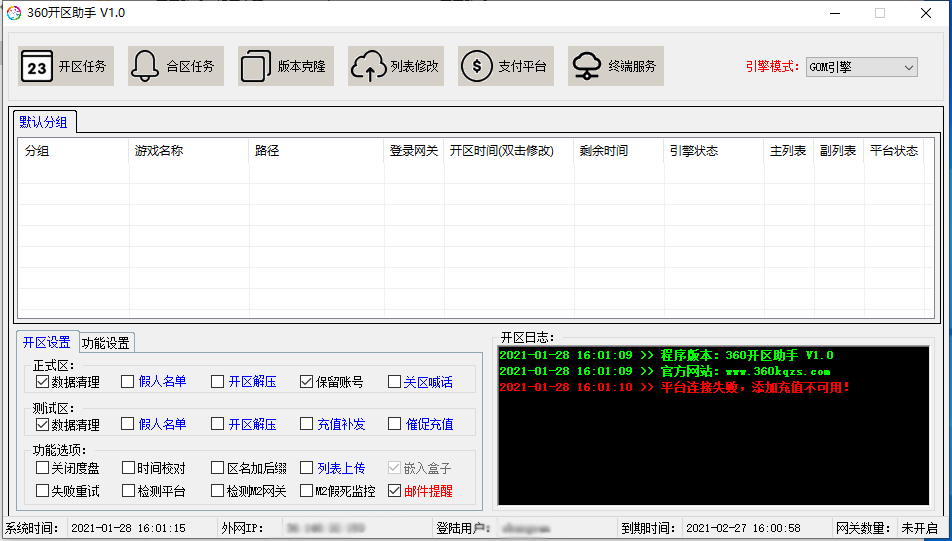952x541 pixels.
Task: Minimize the 360开区助手 window
Action: click(x=835, y=13)
